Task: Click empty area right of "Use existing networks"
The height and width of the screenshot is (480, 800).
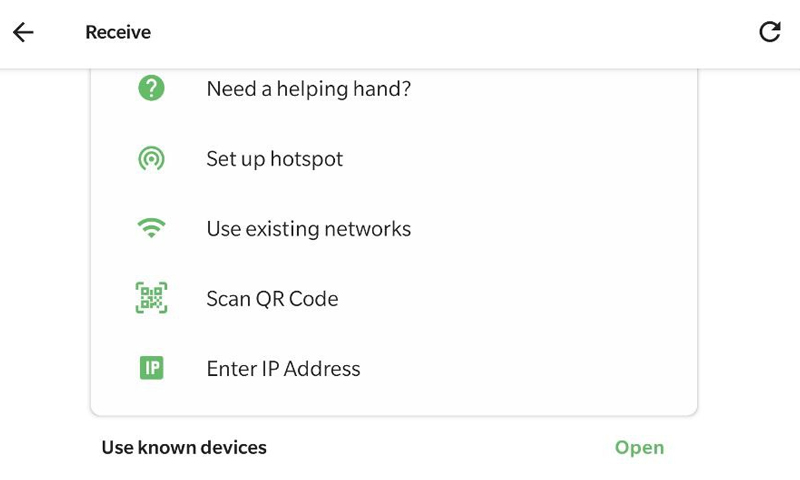Action: [x=550, y=229]
